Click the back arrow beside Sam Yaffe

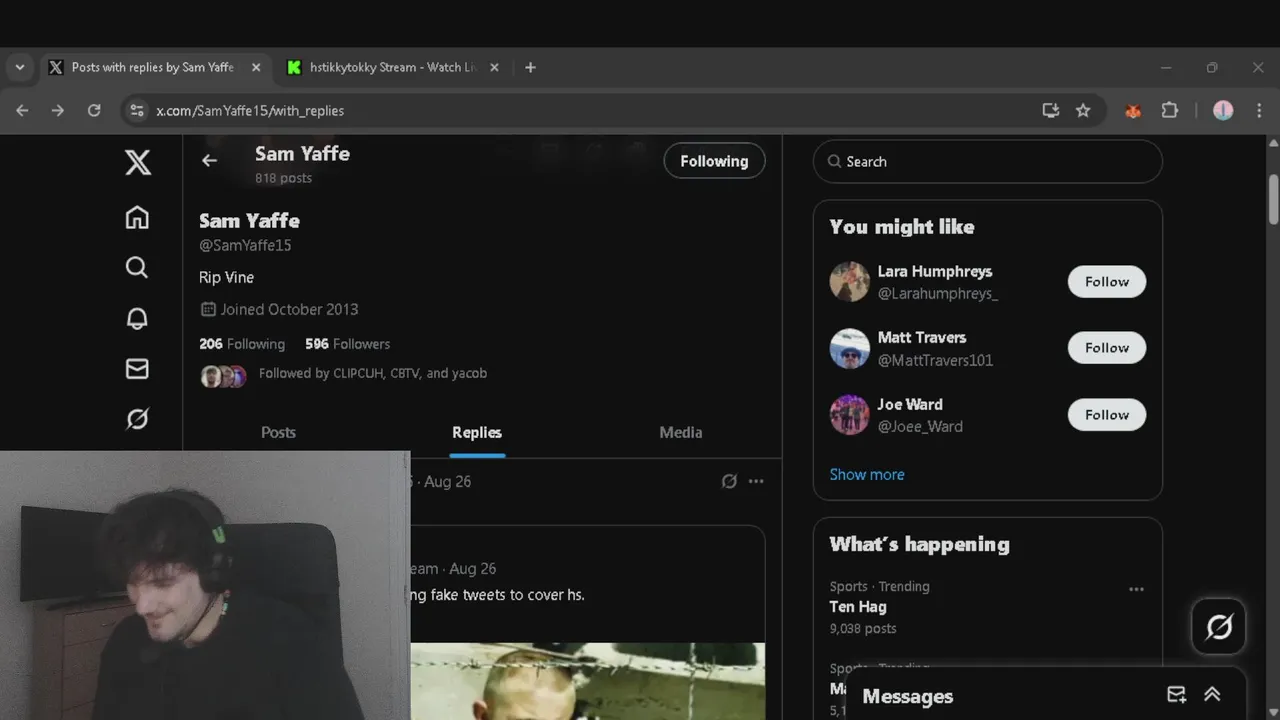point(209,160)
